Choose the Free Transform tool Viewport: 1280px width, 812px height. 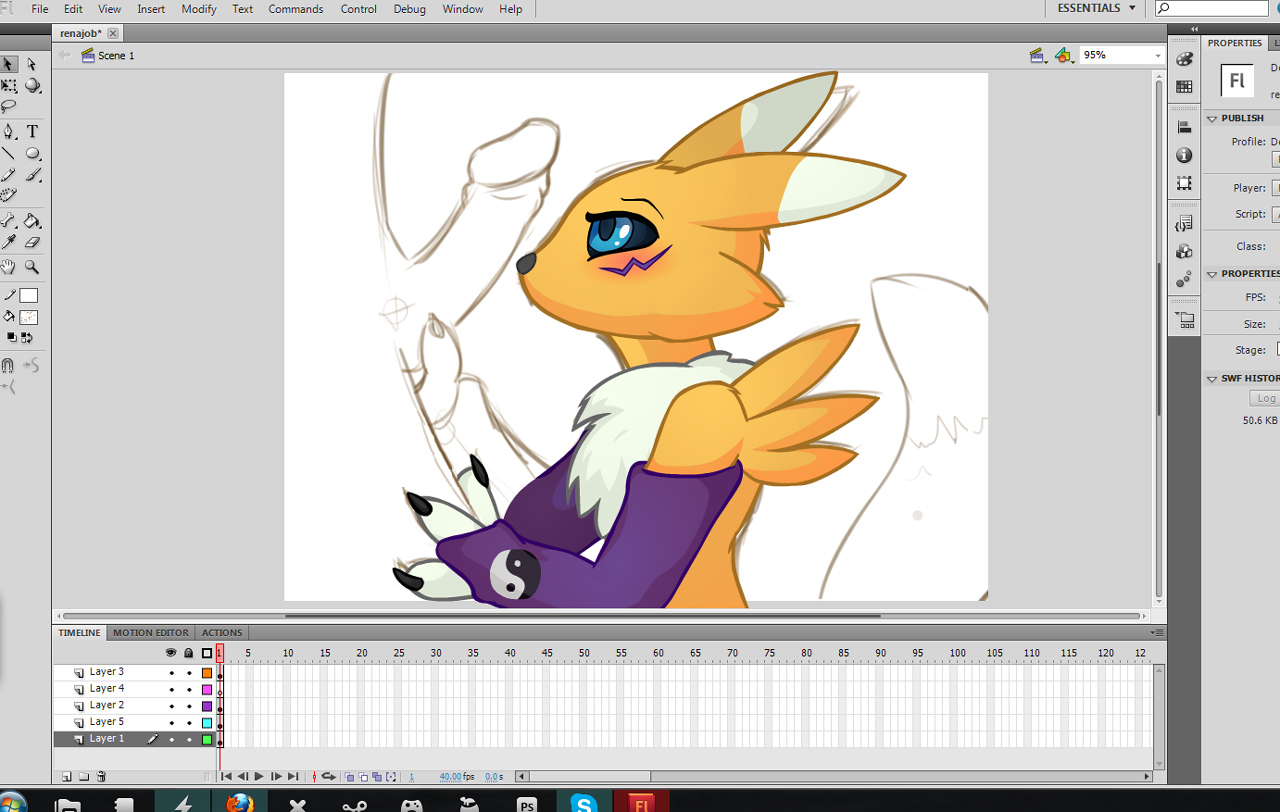[x=9, y=86]
